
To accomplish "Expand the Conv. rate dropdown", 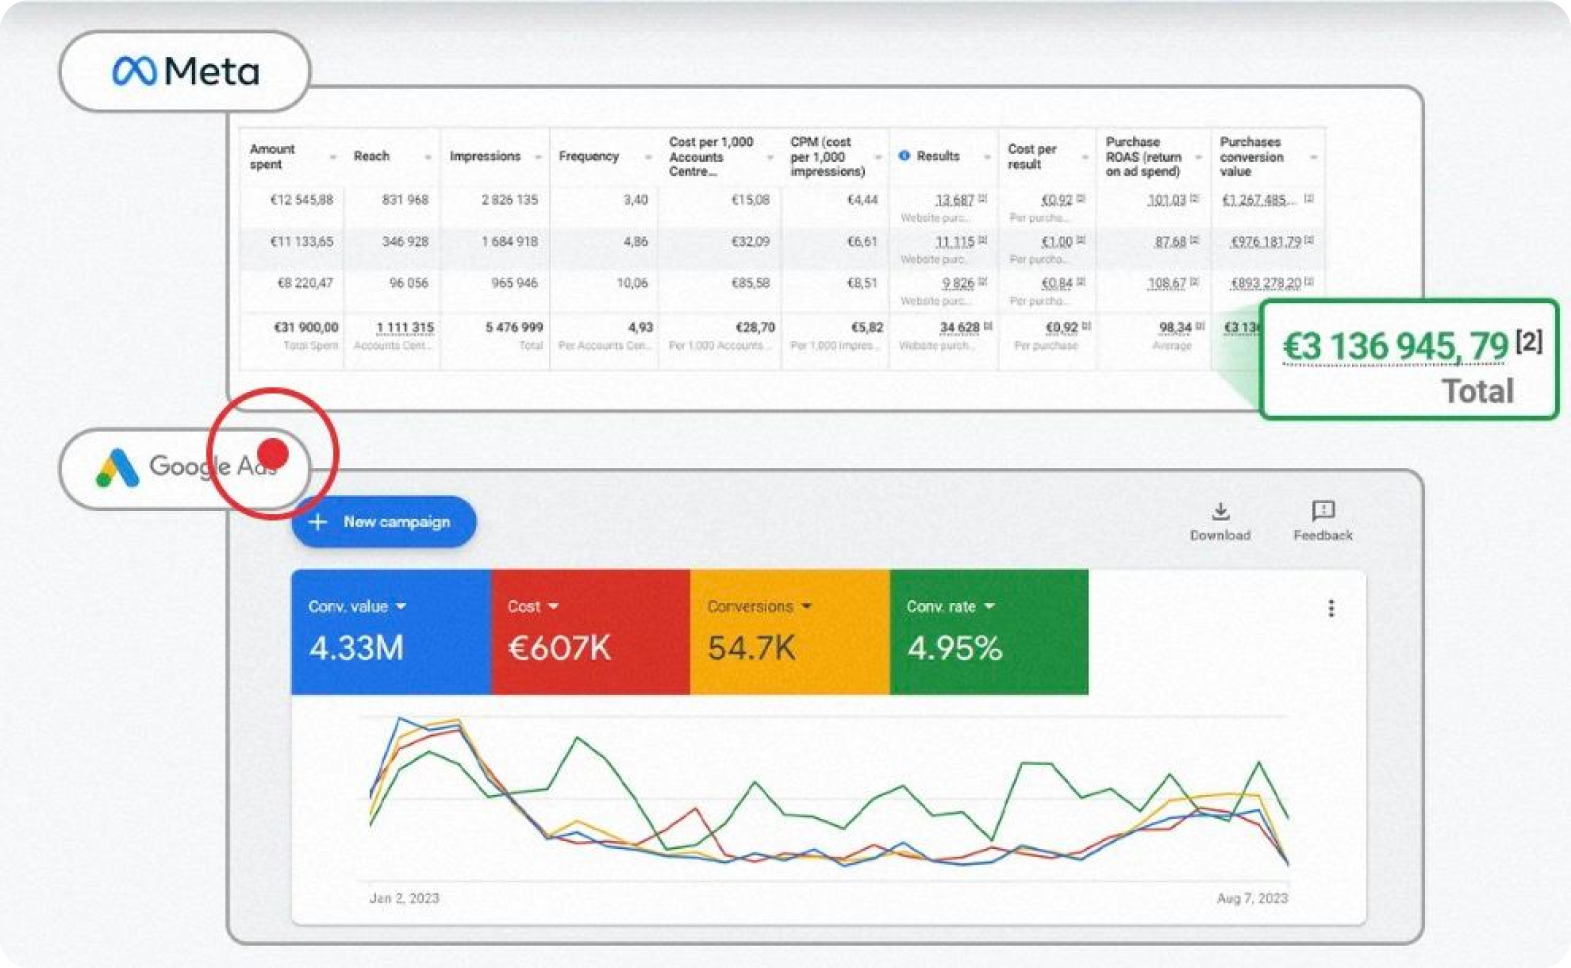I will pyautogui.click(x=989, y=607).
